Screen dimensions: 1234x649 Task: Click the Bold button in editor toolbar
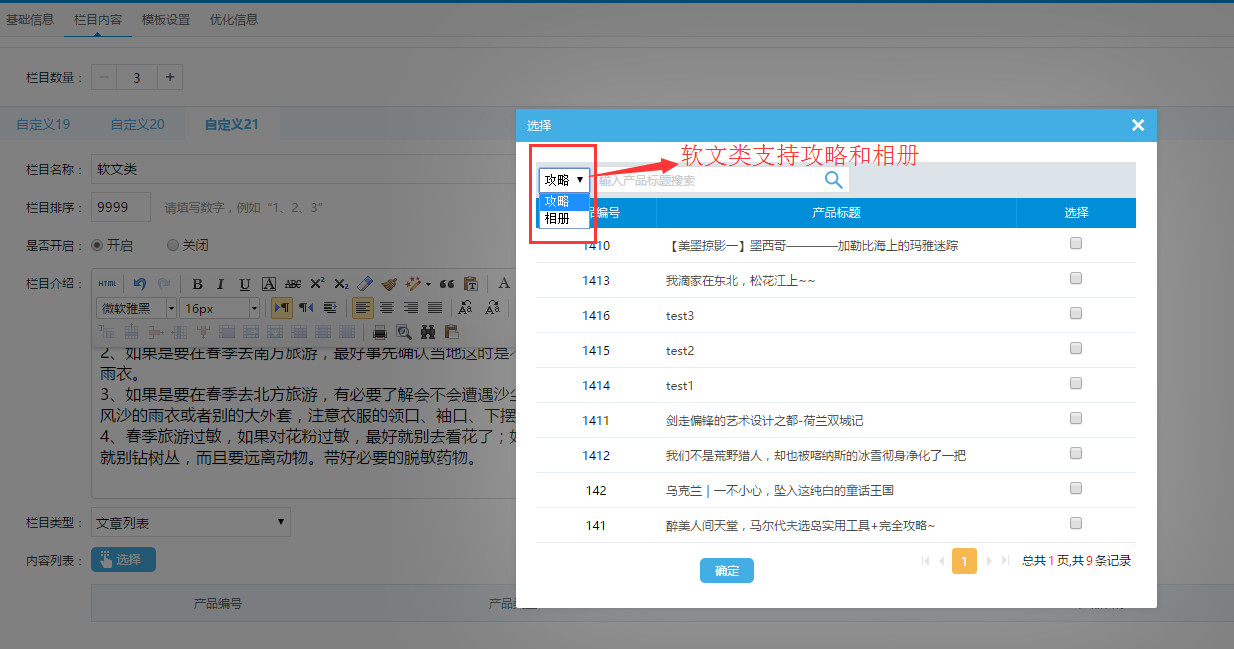[197, 284]
